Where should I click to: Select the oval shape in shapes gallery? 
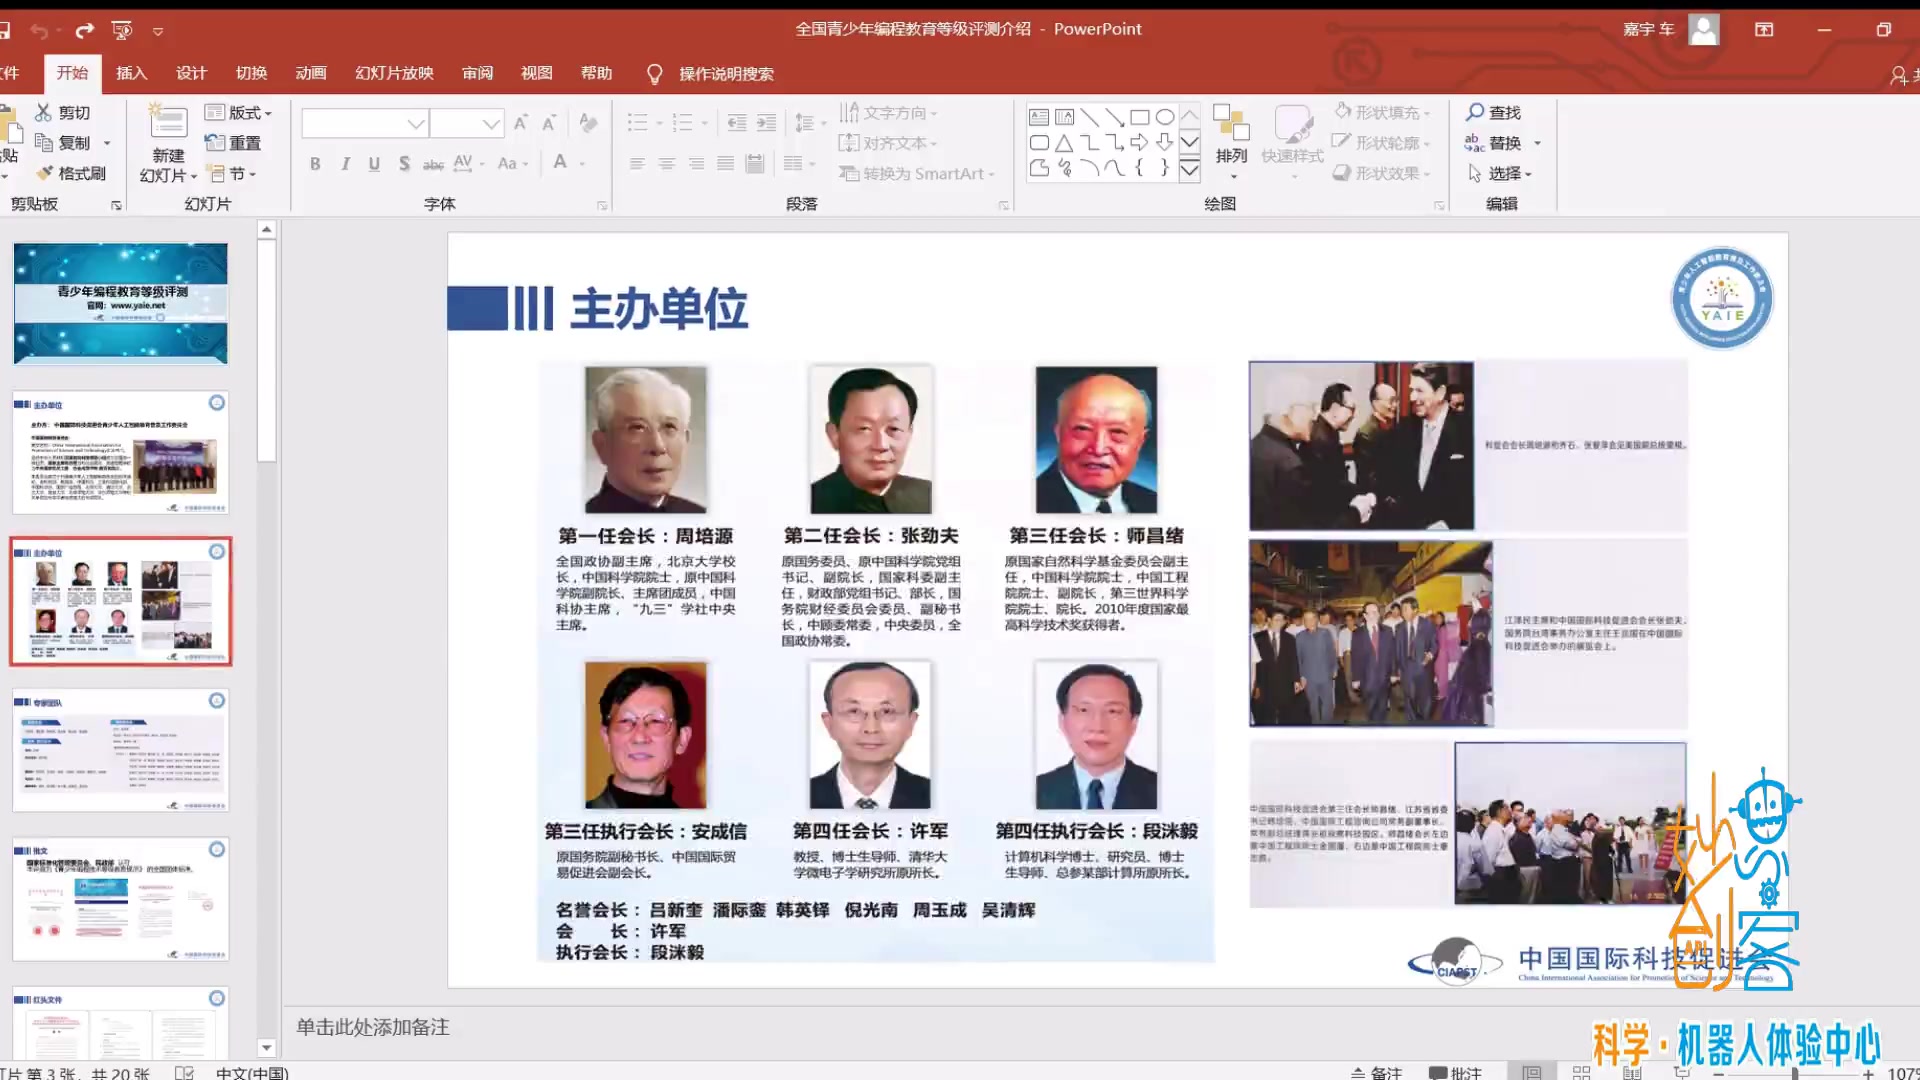(1165, 118)
